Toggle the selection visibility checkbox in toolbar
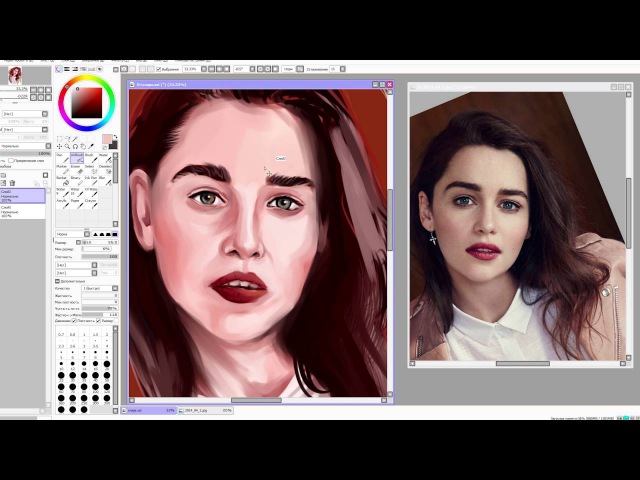 (159, 69)
